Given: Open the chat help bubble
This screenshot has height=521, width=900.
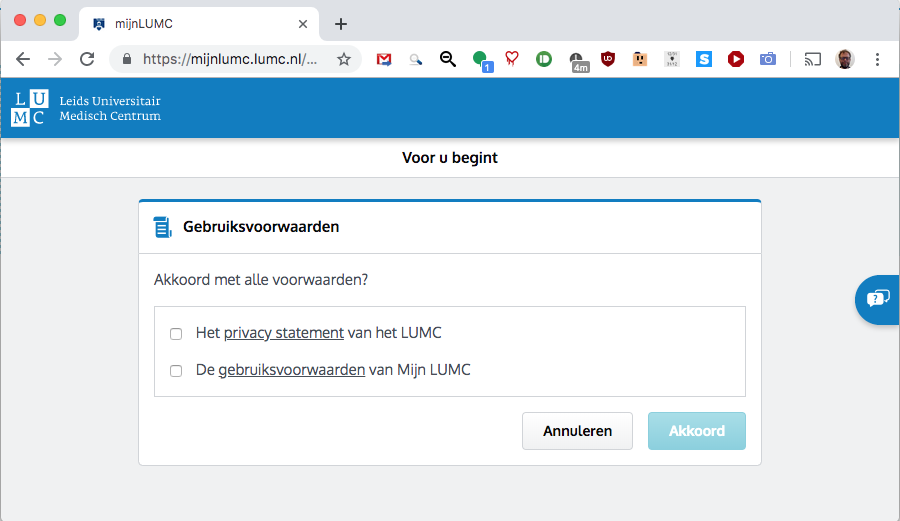Looking at the screenshot, I should tap(878, 298).
